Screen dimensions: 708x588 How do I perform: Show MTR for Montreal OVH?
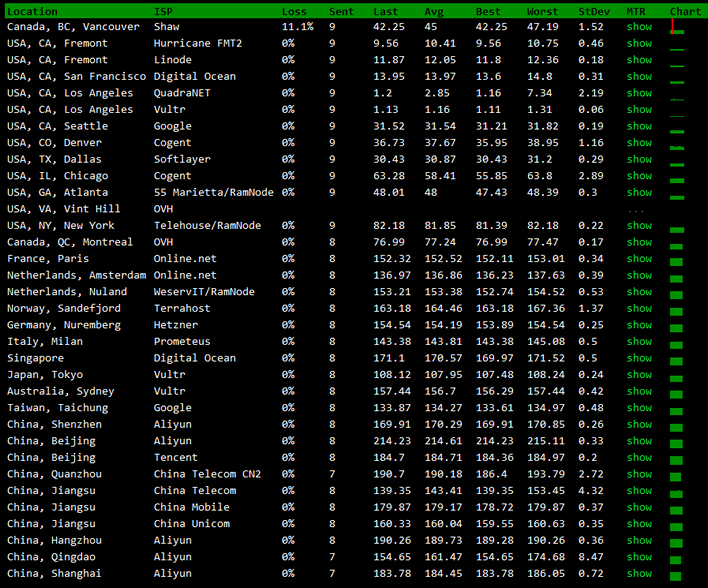point(639,242)
